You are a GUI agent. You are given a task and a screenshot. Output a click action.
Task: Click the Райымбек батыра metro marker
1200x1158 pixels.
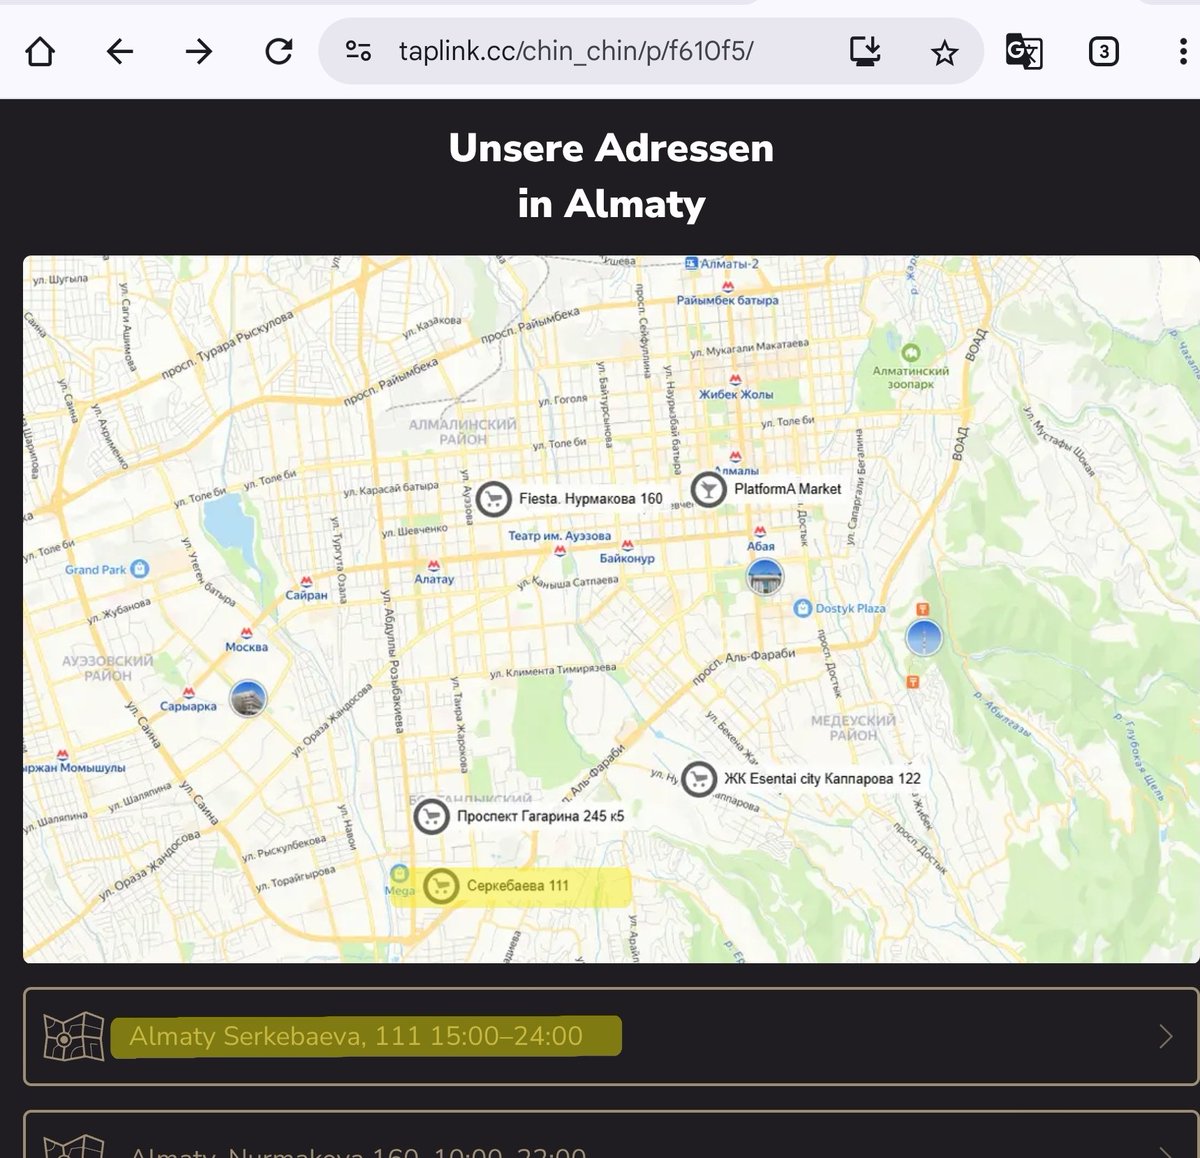[x=728, y=287]
